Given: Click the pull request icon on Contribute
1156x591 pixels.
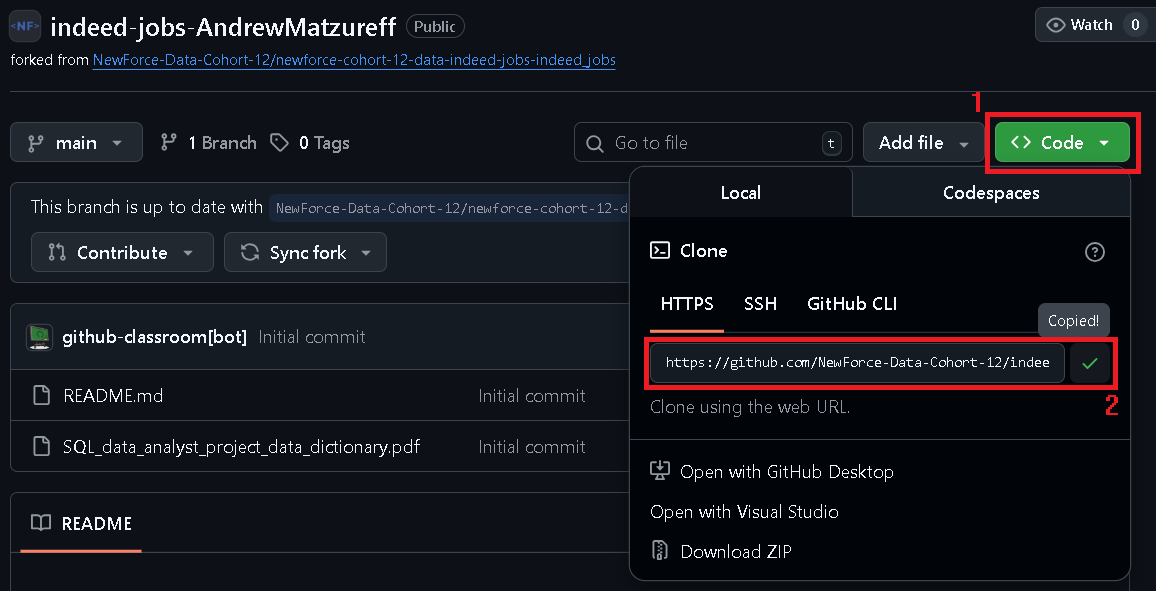Looking at the screenshot, I should [x=57, y=252].
